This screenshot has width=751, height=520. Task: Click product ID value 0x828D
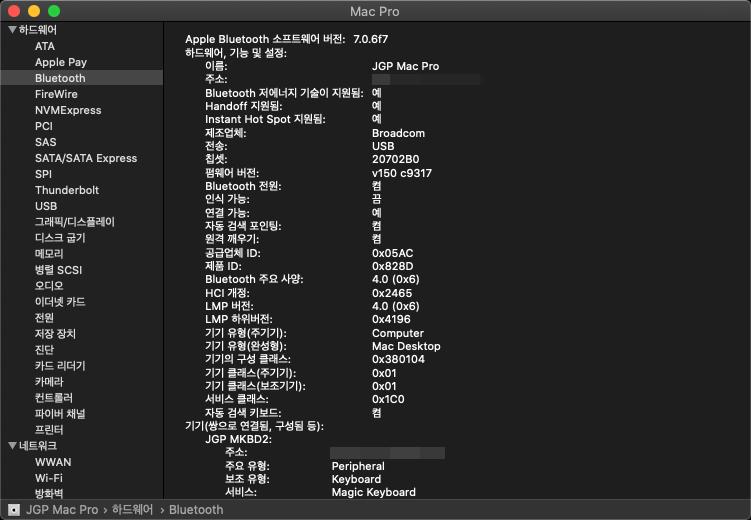point(393,266)
